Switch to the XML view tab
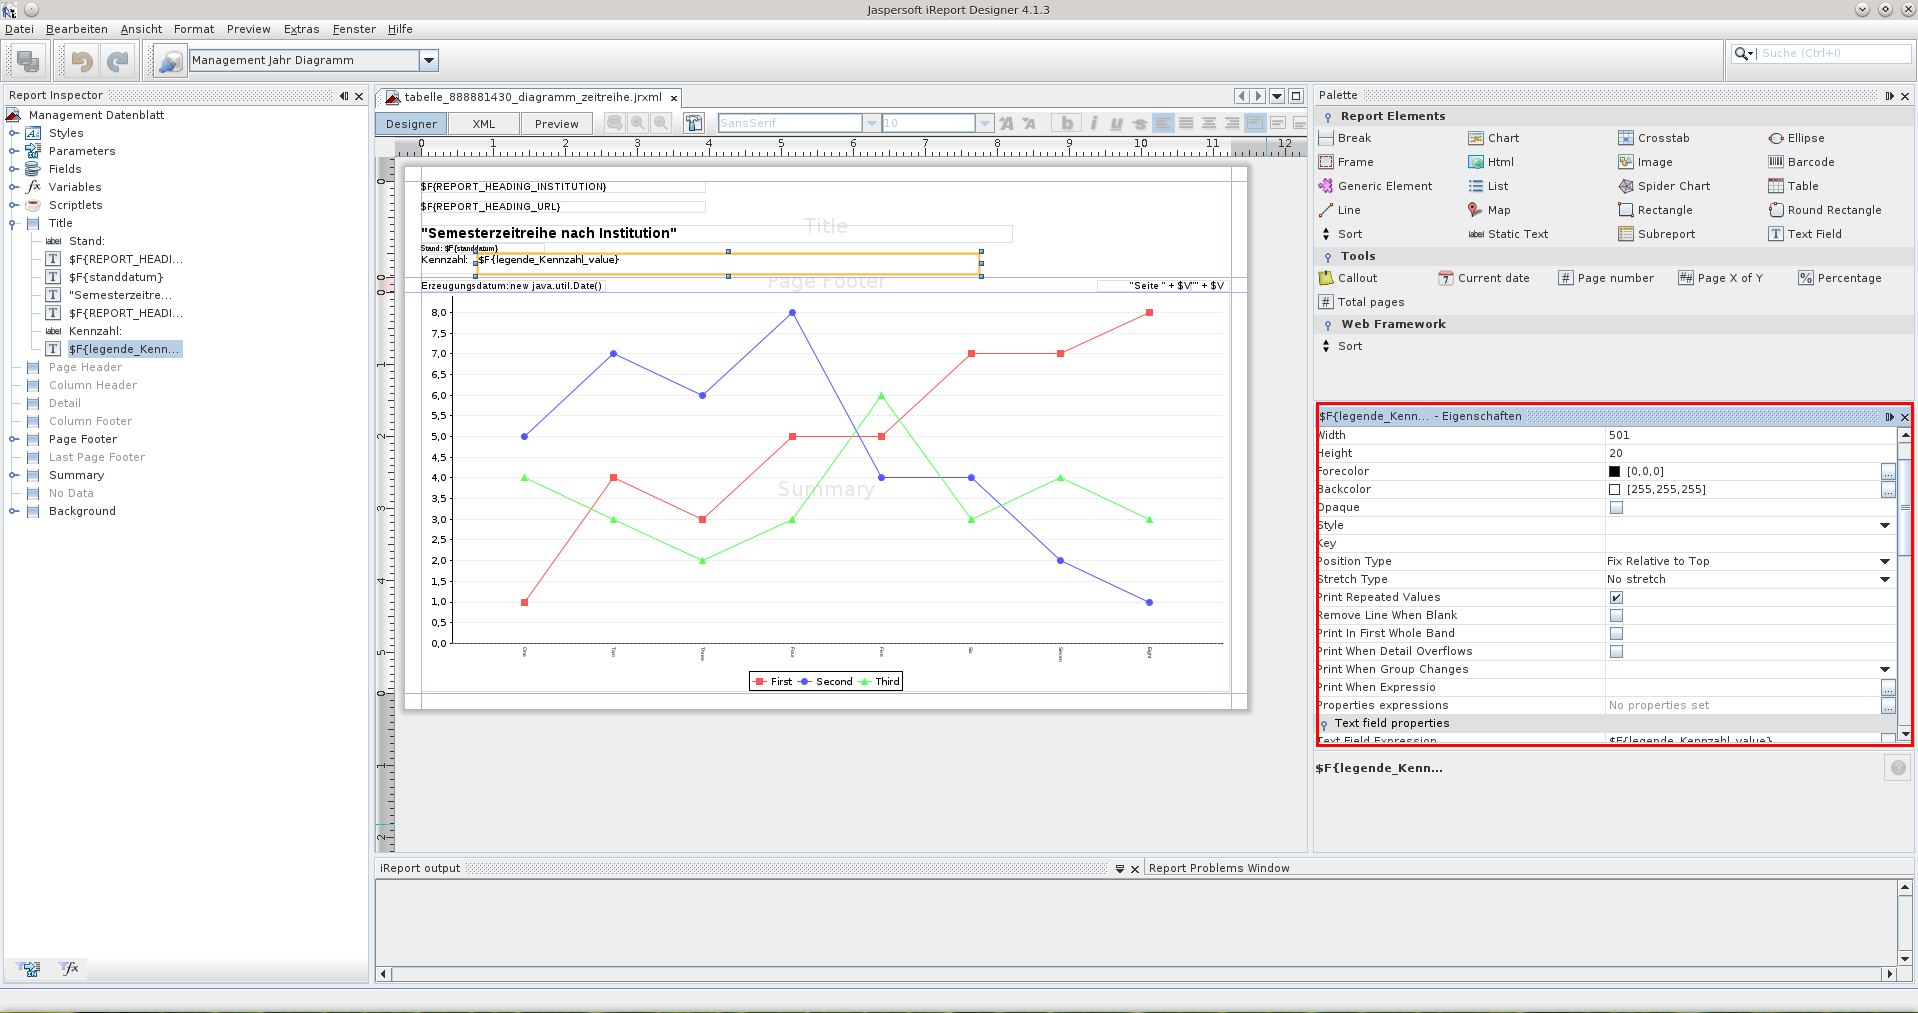Viewport: 1918px width, 1013px height. click(484, 124)
